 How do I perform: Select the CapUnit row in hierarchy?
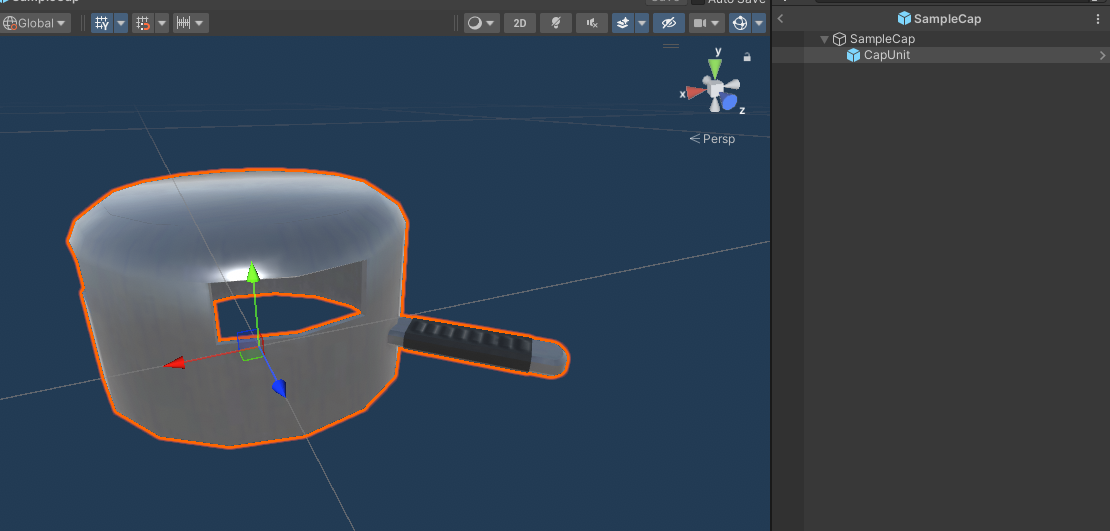(x=941, y=55)
